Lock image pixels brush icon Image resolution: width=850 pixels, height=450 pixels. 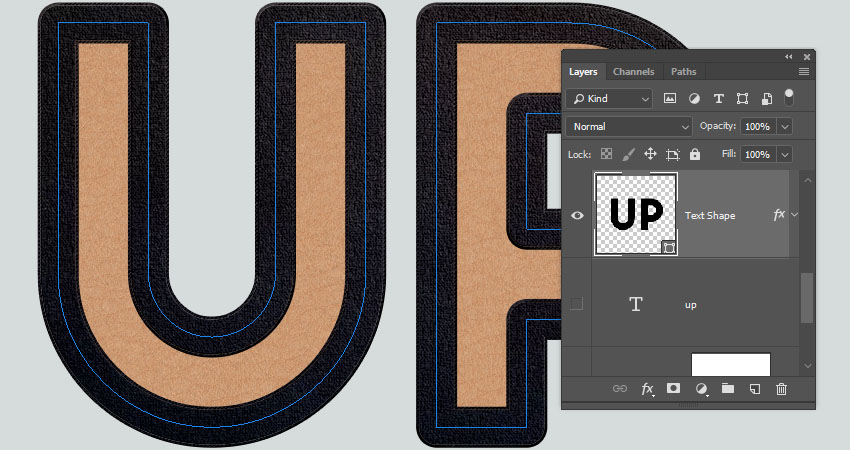coord(628,155)
